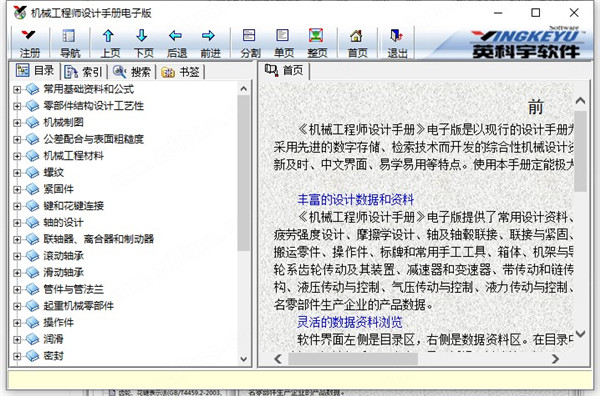Expand the 管件与管法兰 tree node

coord(17,289)
